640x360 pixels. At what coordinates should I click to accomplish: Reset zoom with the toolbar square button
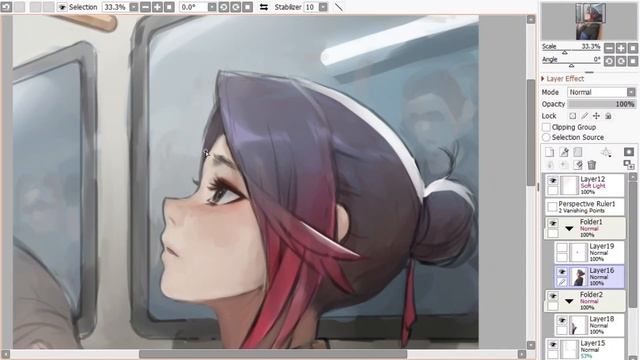click(169, 7)
